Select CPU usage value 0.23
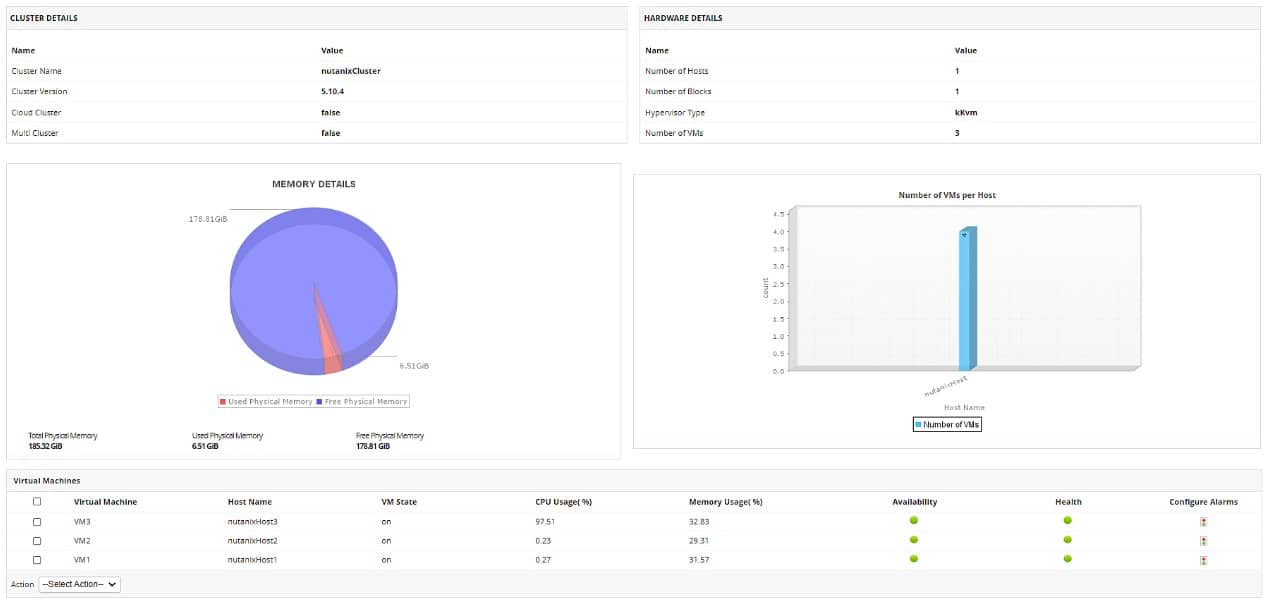This screenshot has width=1271, height=601. 543,541
